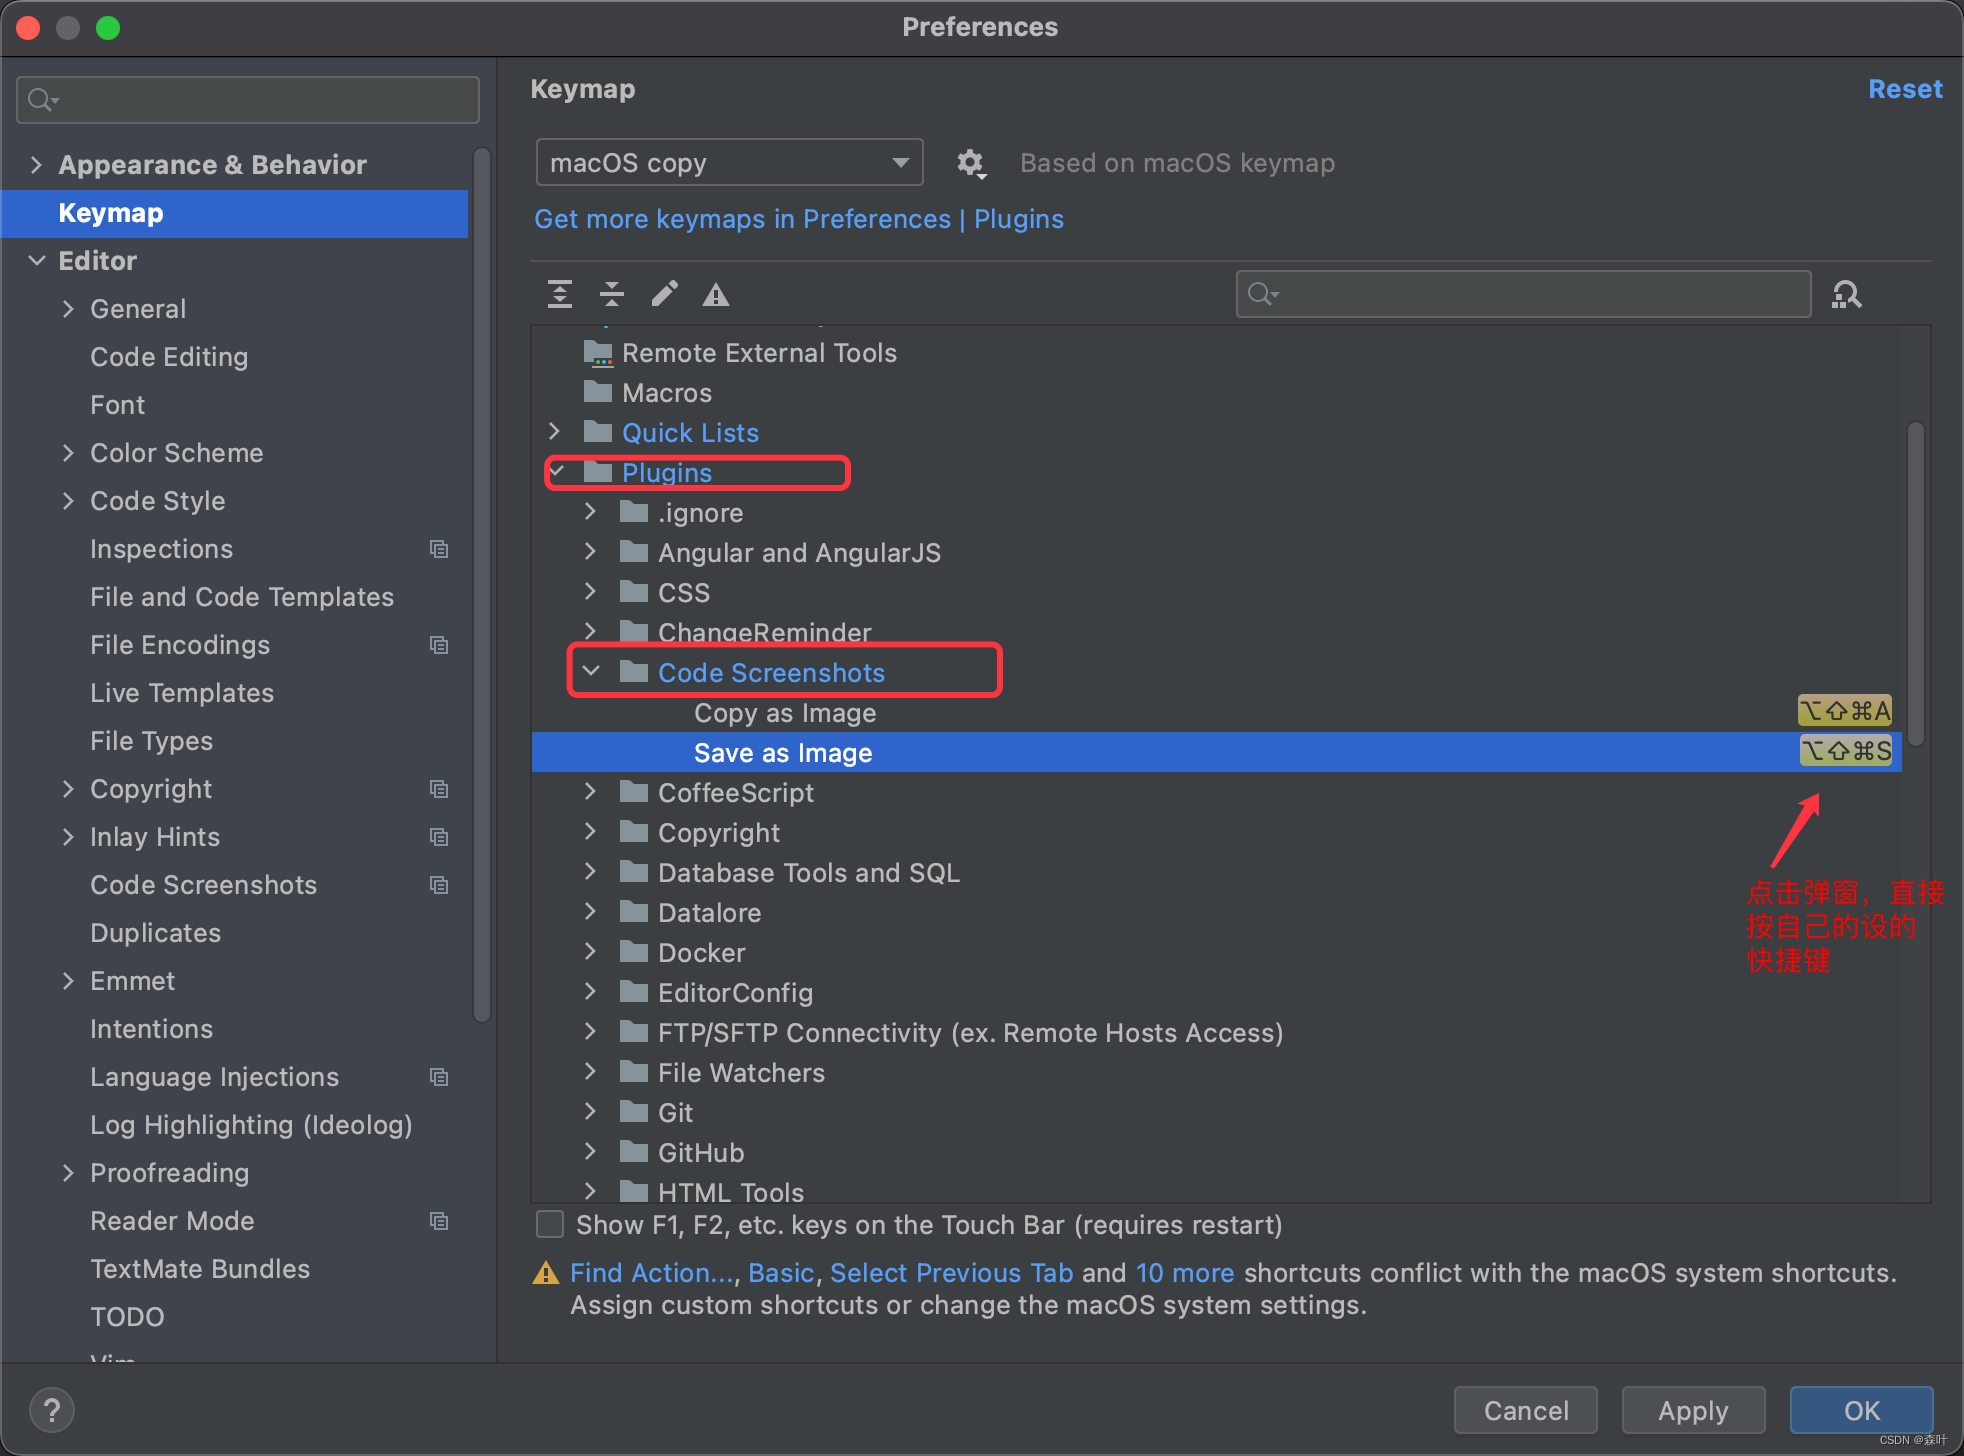The width and height of the screenshot is (1964, 1456).
Task: Open the keymap gear settings icon
Action: [x=970, y=163]
